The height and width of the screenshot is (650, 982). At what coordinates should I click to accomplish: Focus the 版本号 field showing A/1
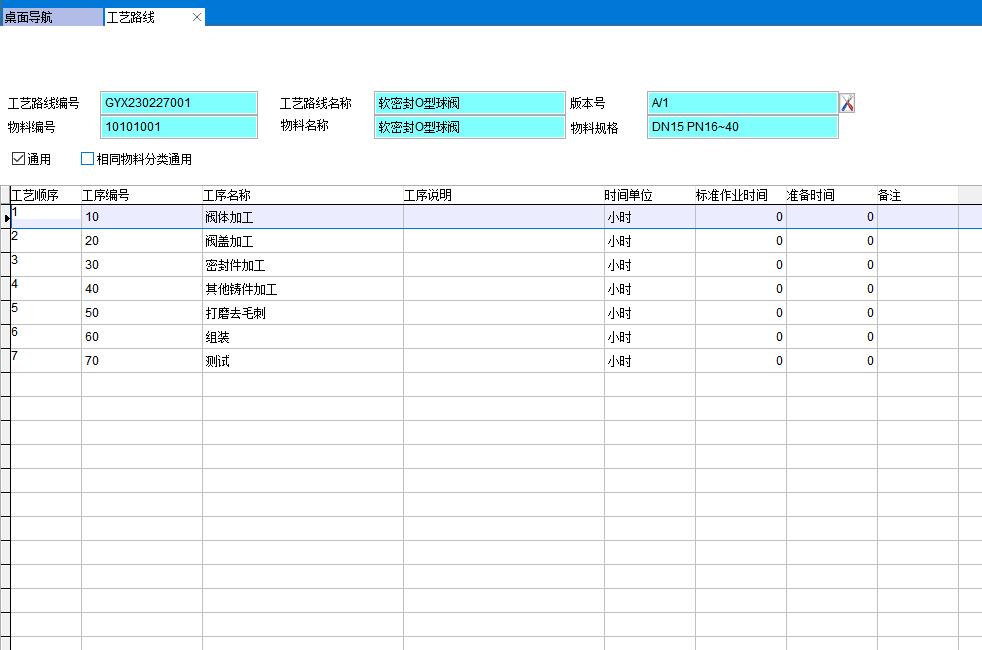741,103
